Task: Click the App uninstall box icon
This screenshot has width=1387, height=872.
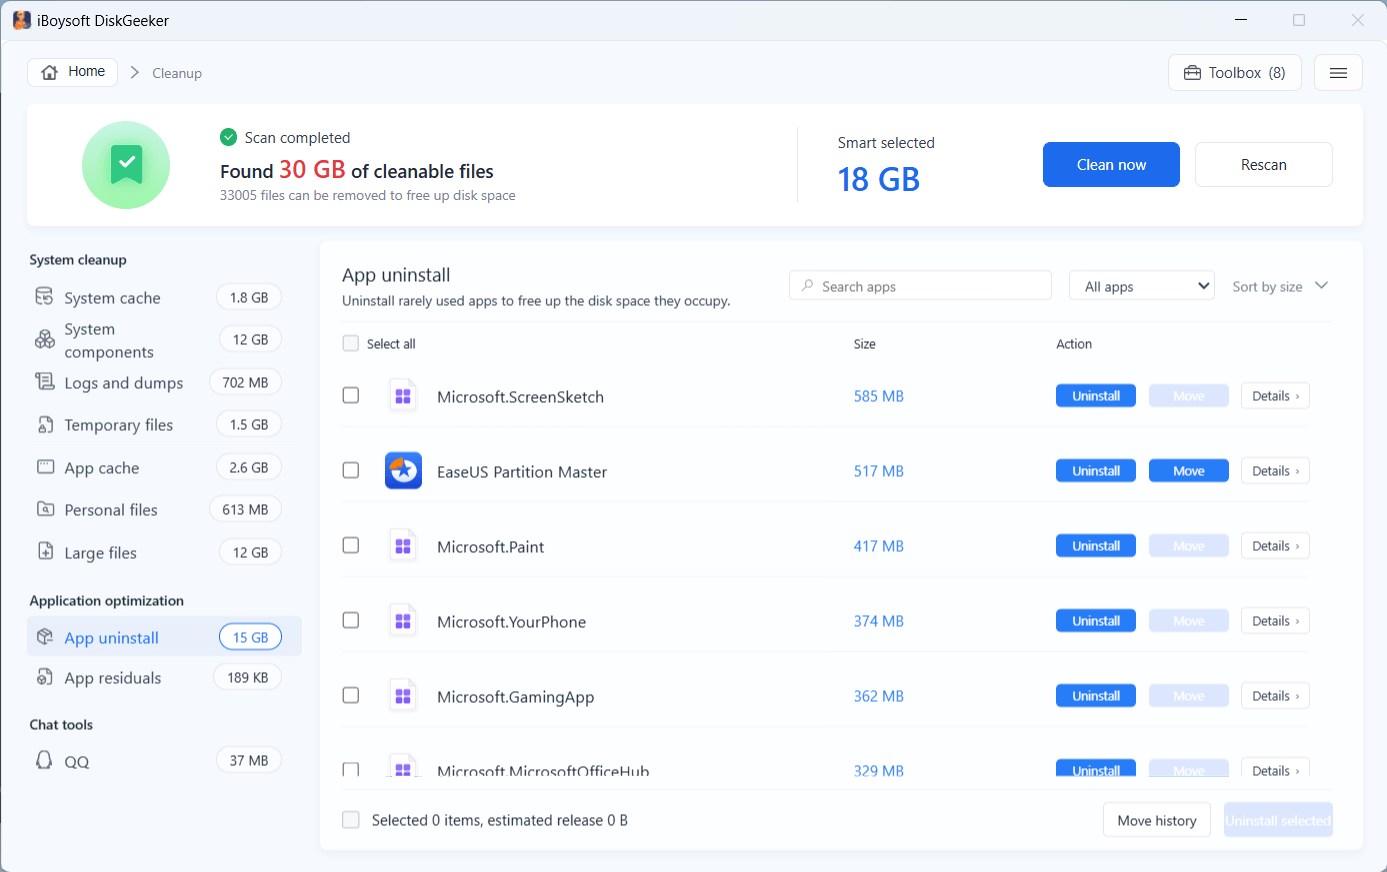Action: (45, 637)
